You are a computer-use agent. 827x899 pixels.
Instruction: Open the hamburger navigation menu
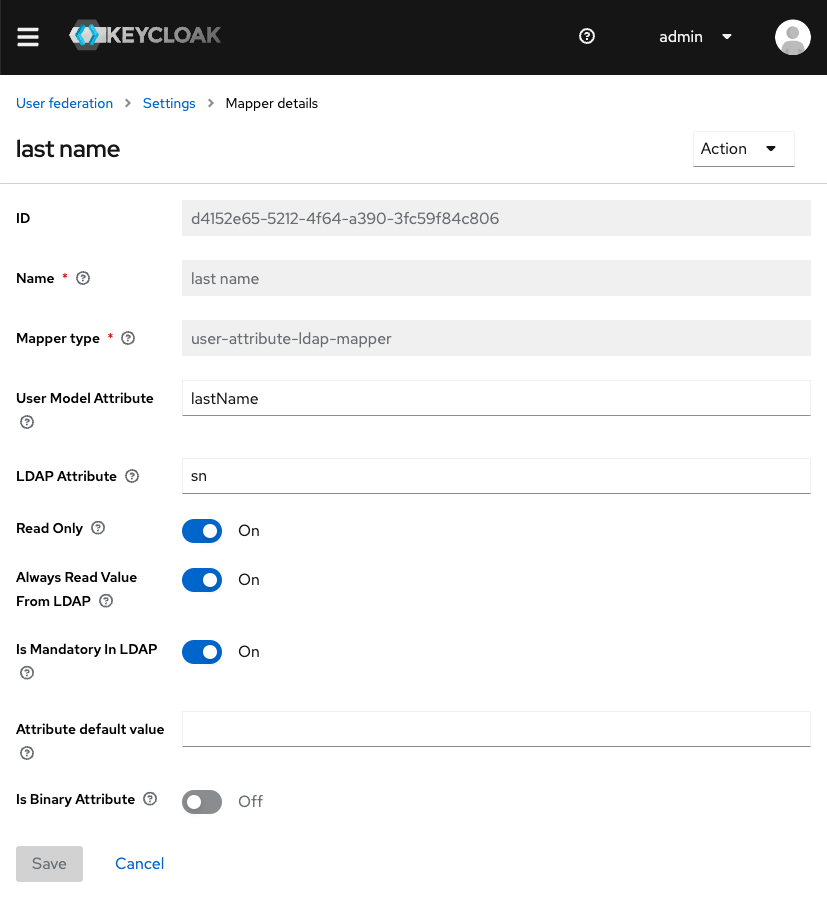[28, 37]
